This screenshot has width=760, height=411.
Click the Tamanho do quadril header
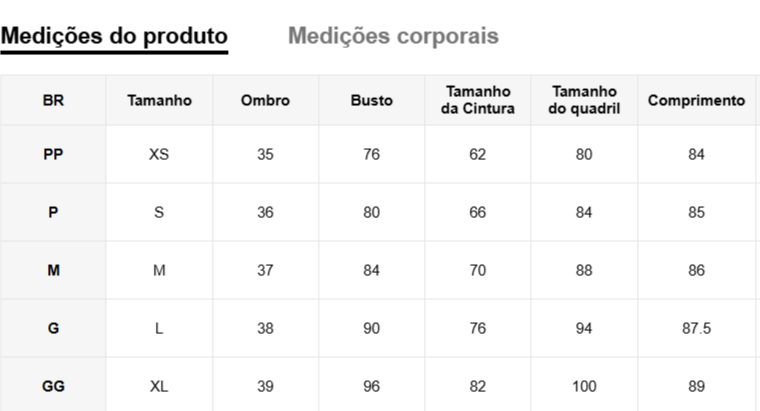pos(584,100)
